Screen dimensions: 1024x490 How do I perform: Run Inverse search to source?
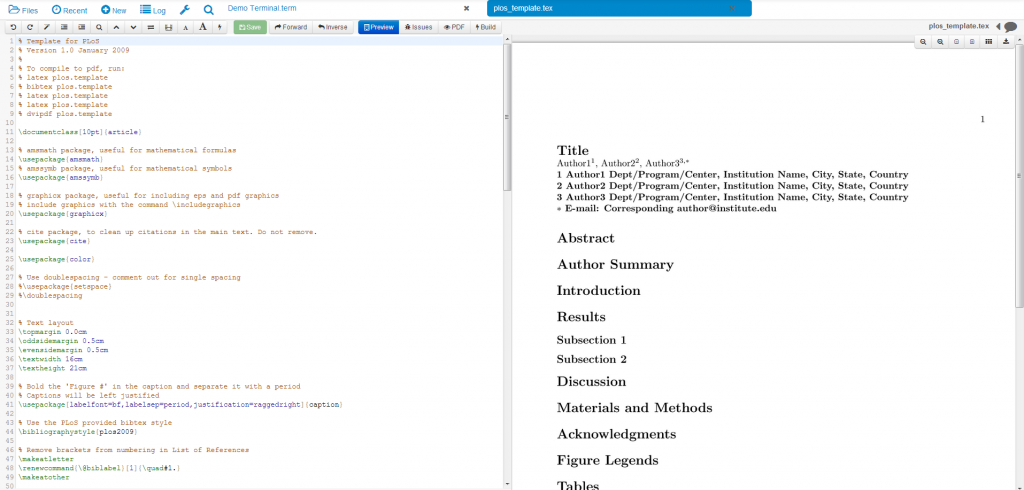pos(333,27)
